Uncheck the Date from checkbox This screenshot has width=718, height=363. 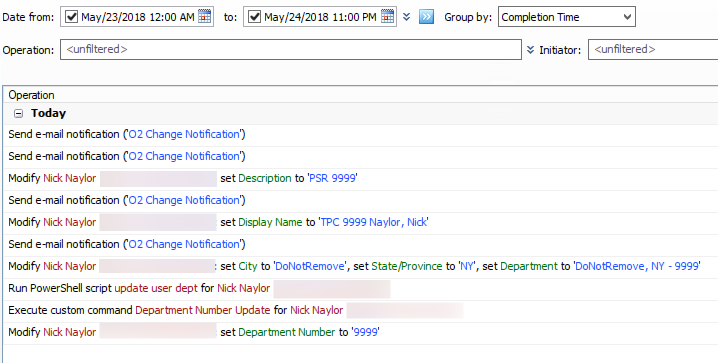[71, 17]
